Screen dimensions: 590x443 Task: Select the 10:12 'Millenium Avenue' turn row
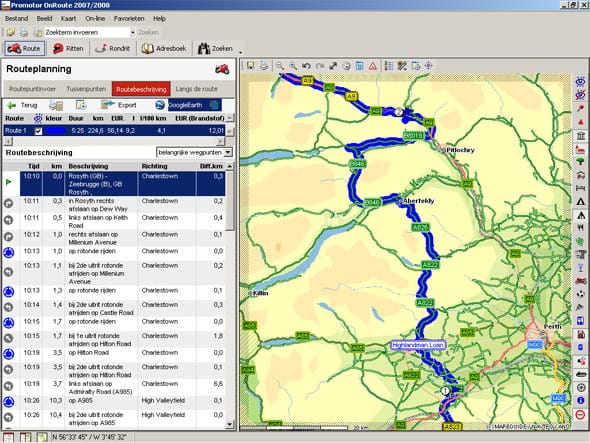pos(115,238)
